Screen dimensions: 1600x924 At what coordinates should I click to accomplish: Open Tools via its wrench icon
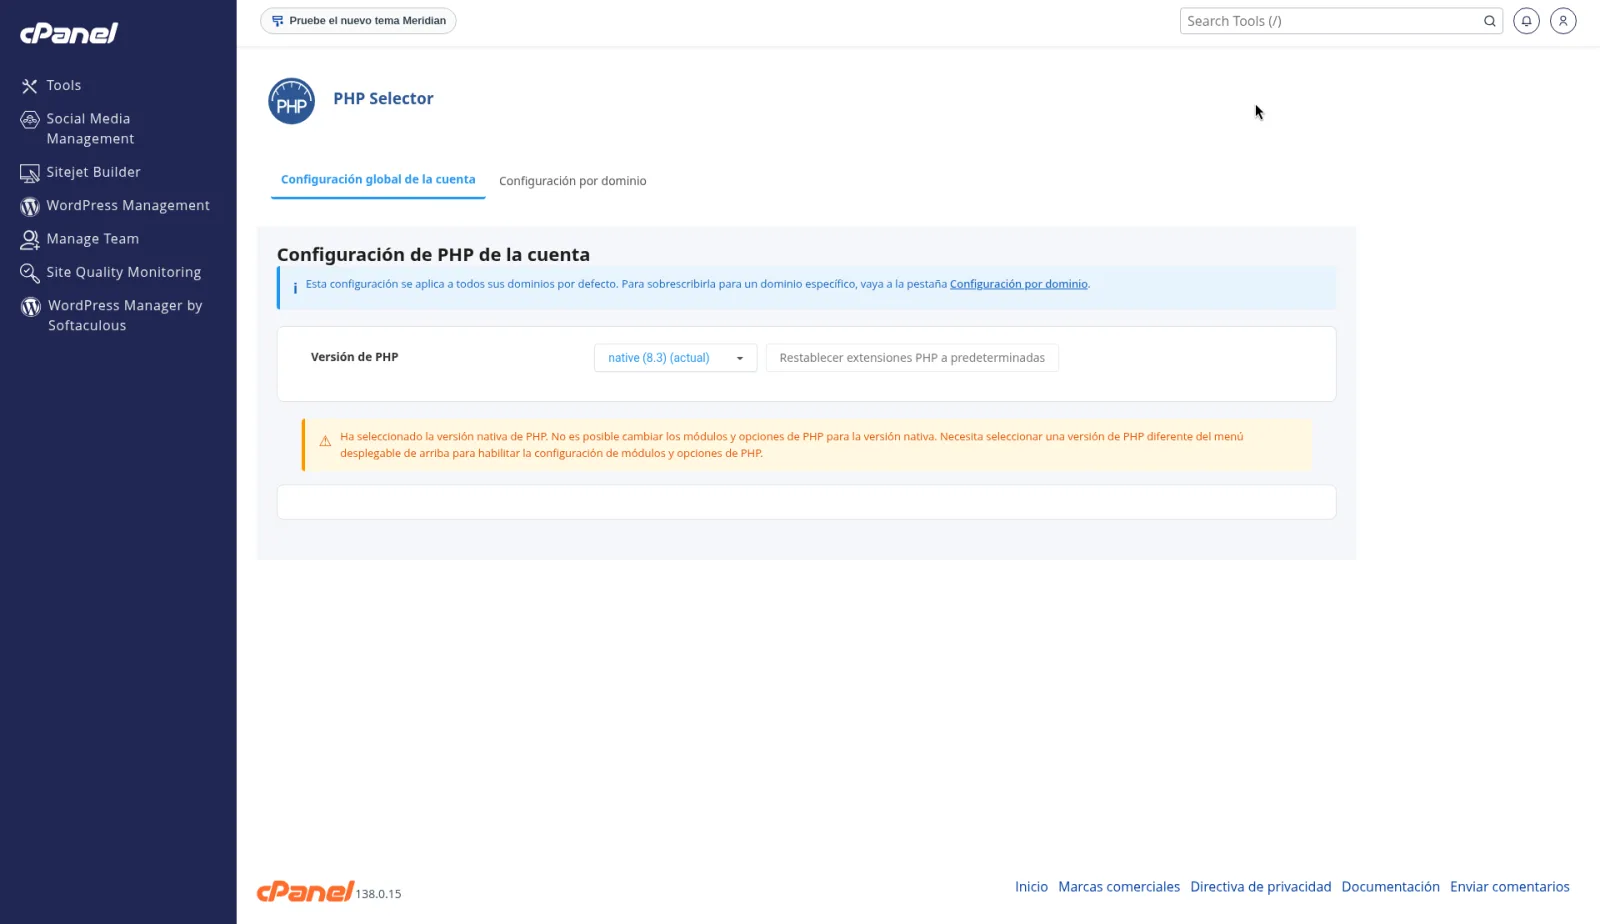[30, 86]
